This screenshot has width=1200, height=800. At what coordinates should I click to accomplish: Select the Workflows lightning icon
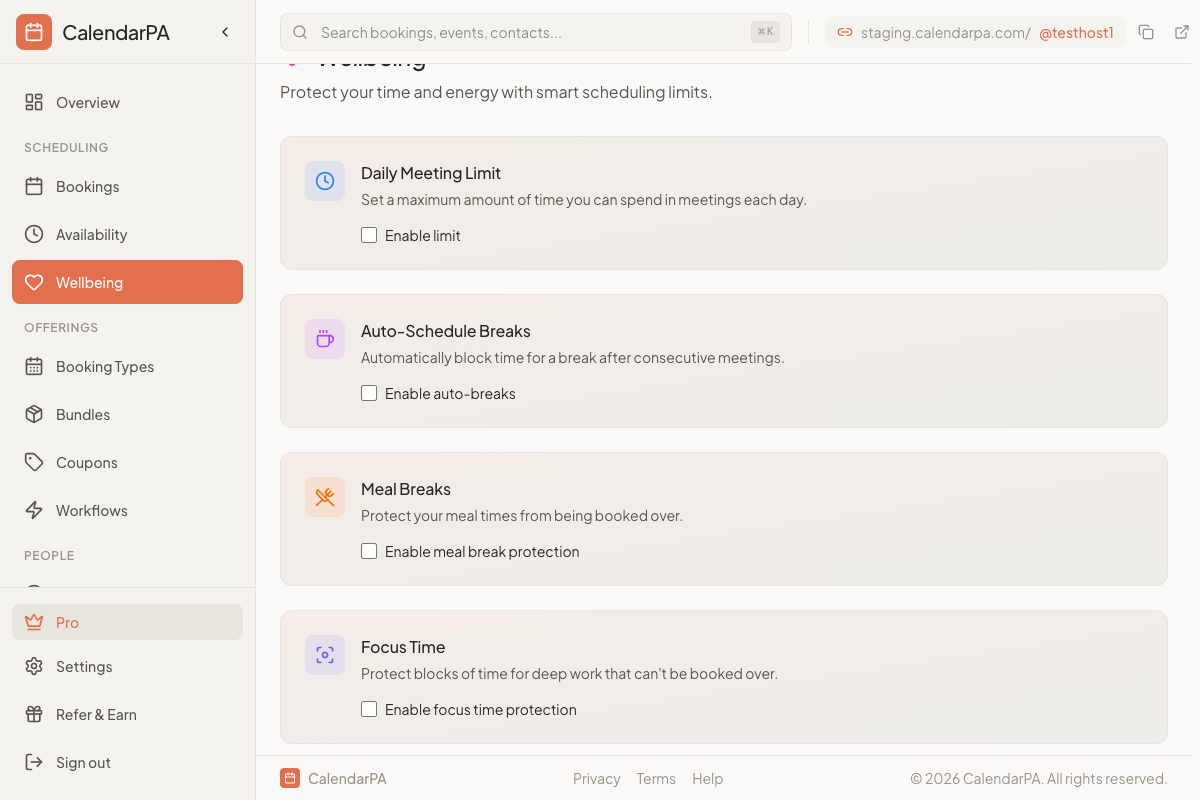[x=34, y=510]
